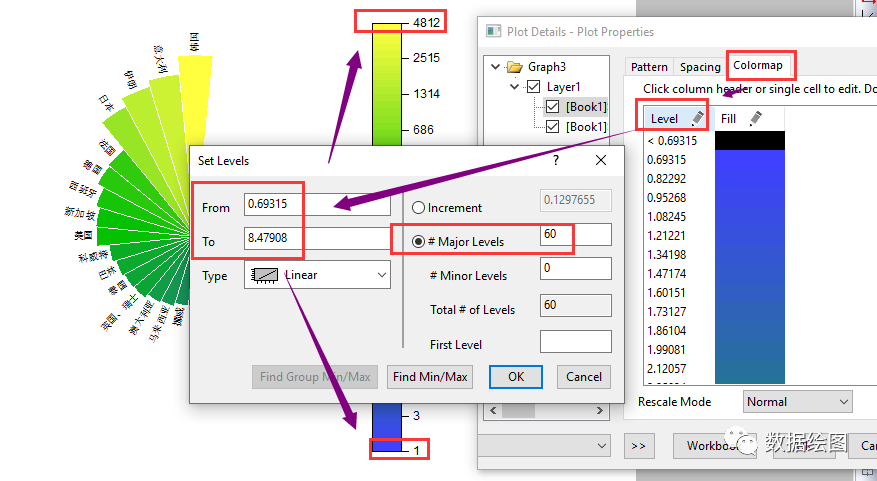877x481 pixels.
Task: Click the Fill column header
Action: click(x=749, y=119)
